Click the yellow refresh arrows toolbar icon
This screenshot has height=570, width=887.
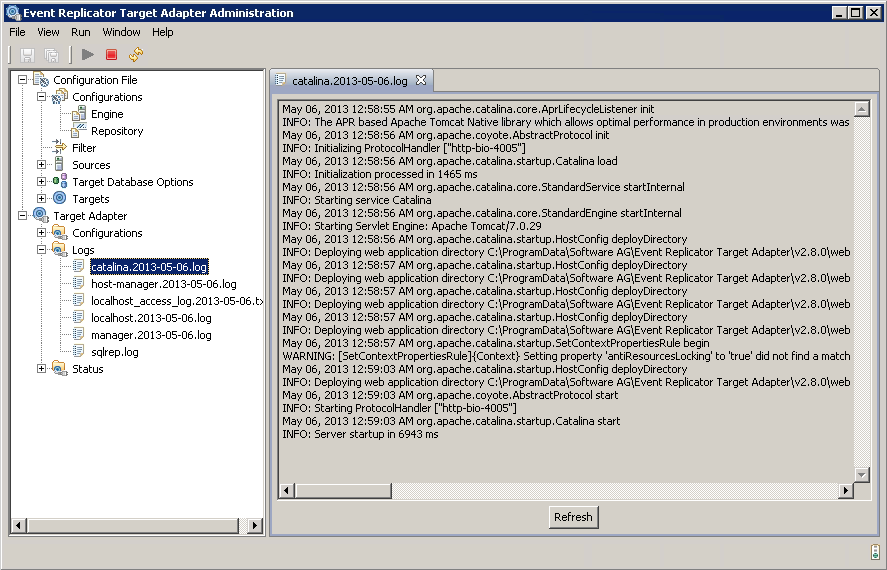click(136, 55)
